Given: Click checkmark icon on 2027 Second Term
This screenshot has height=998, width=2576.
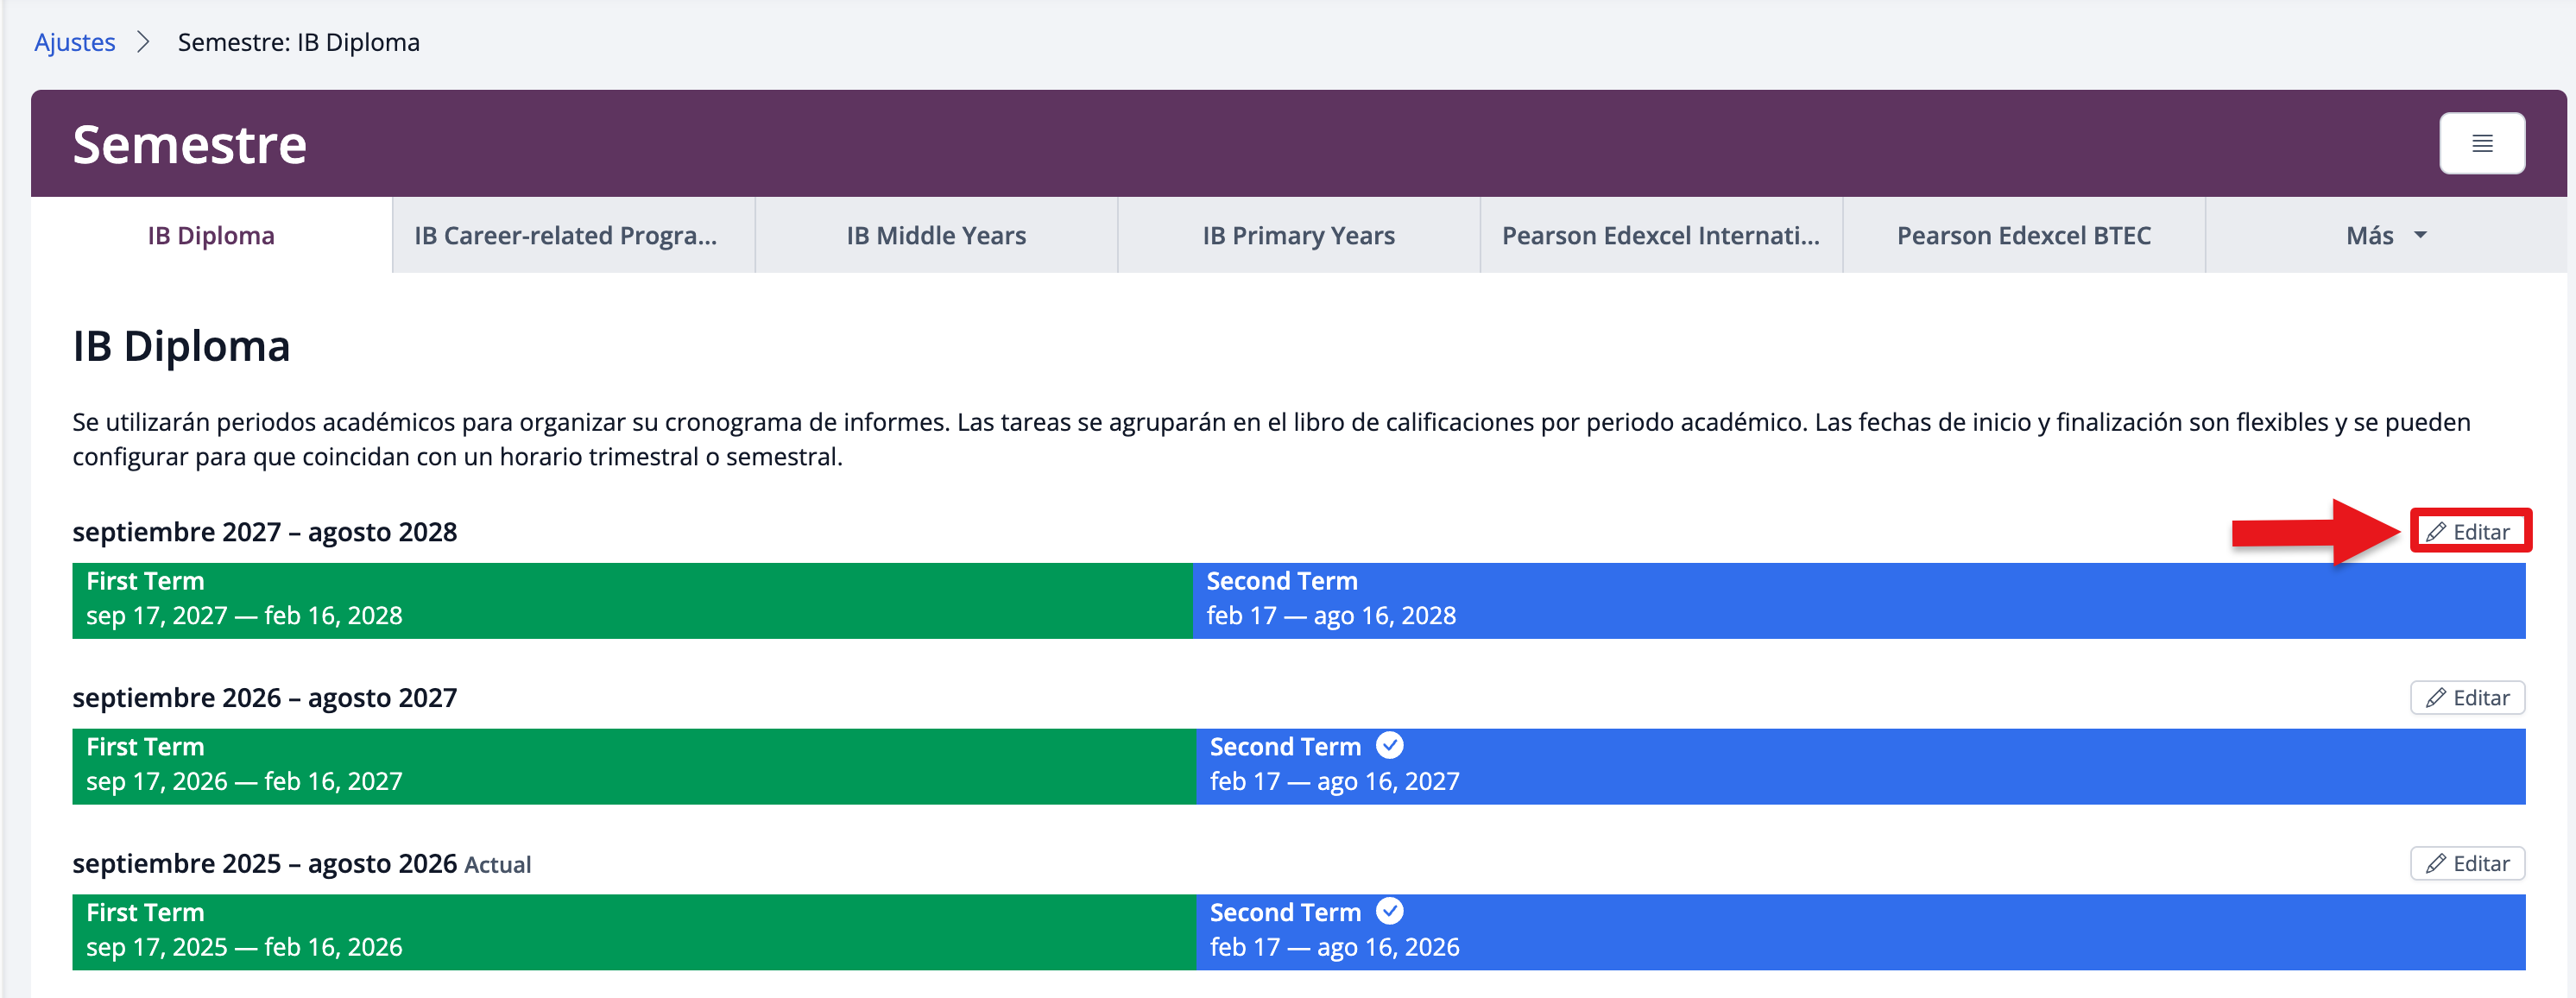Looking at the screenshot, I should 1389,746.
